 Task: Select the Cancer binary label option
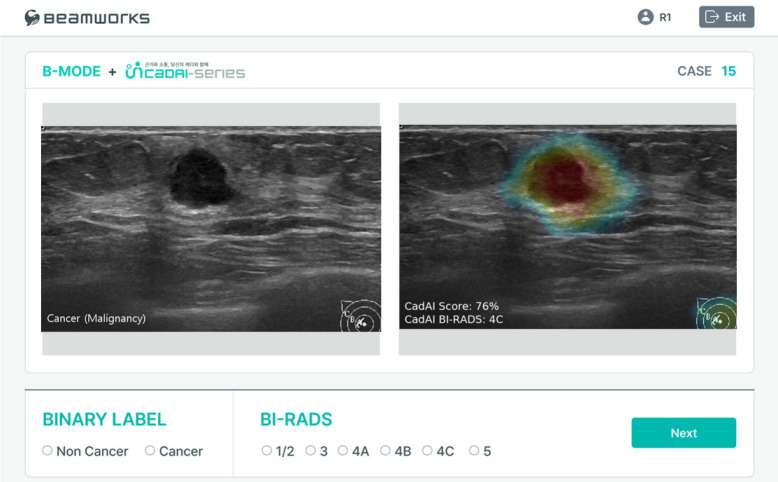coord(150,451)
